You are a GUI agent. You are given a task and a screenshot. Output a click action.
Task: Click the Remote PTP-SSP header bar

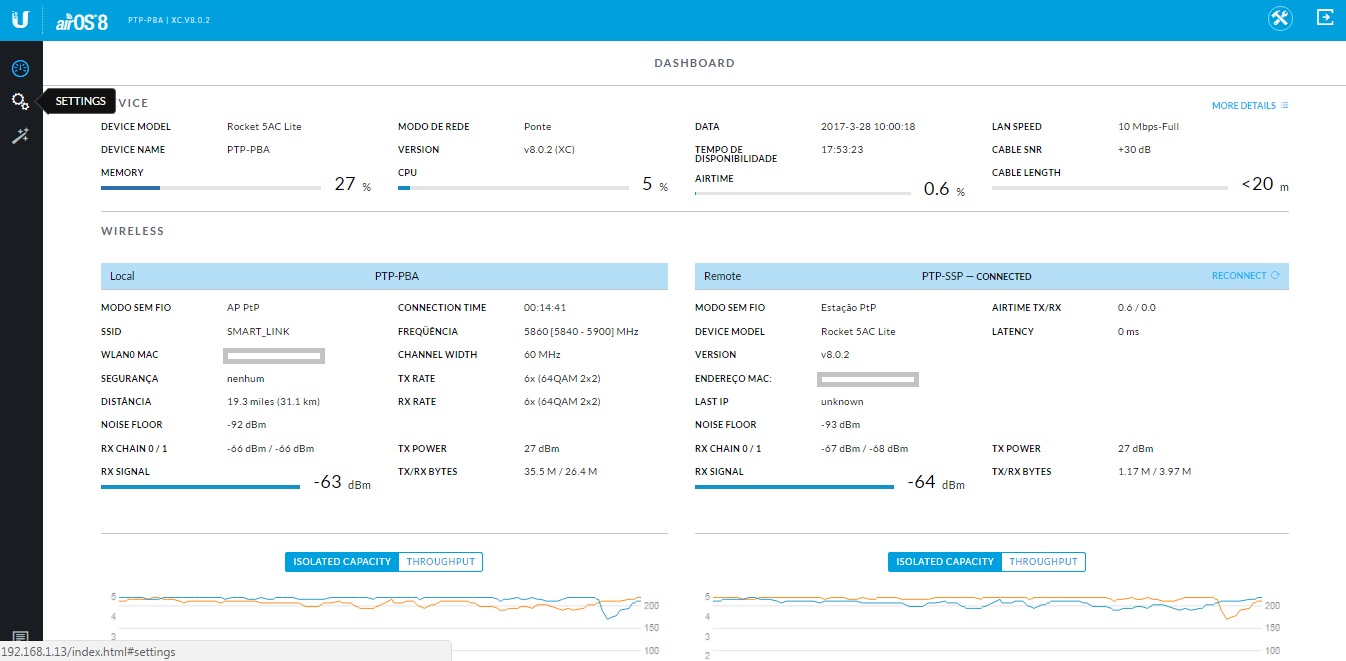click(992, 276)
